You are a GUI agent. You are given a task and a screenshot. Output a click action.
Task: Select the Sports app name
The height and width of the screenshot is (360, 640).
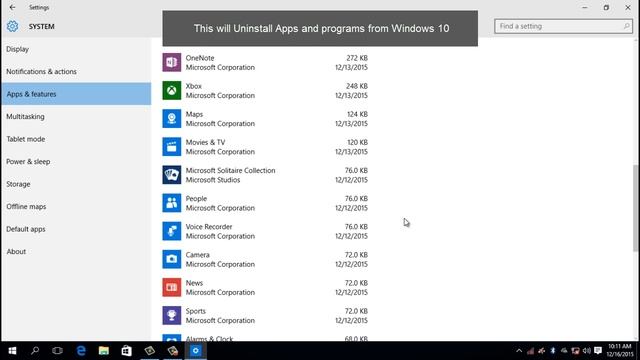coord(196,311)
